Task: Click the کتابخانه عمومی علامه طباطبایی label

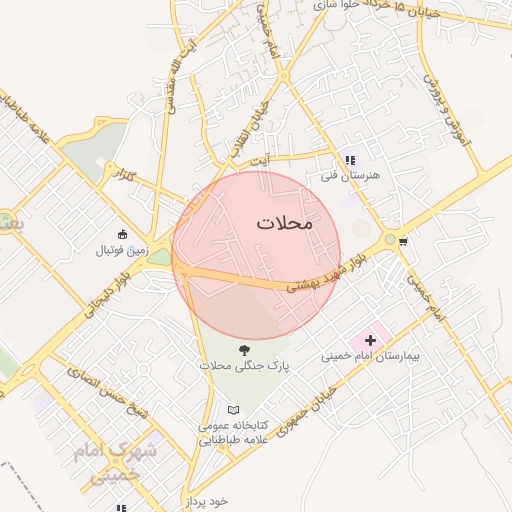Action: click(233, 433)
